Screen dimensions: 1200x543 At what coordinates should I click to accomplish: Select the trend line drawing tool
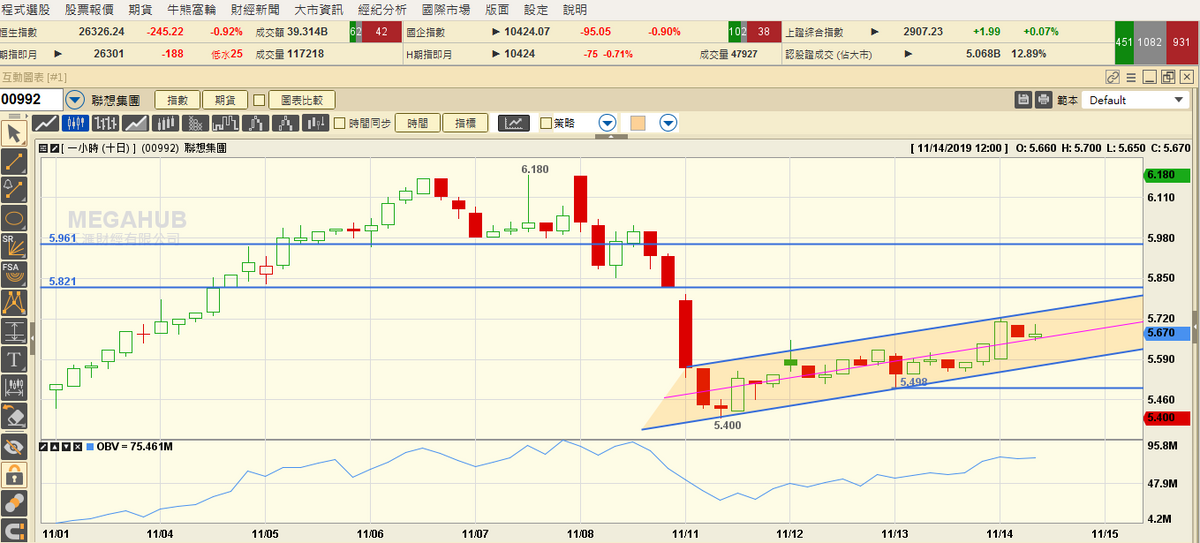pyautogui.click(x=14, y=161)
